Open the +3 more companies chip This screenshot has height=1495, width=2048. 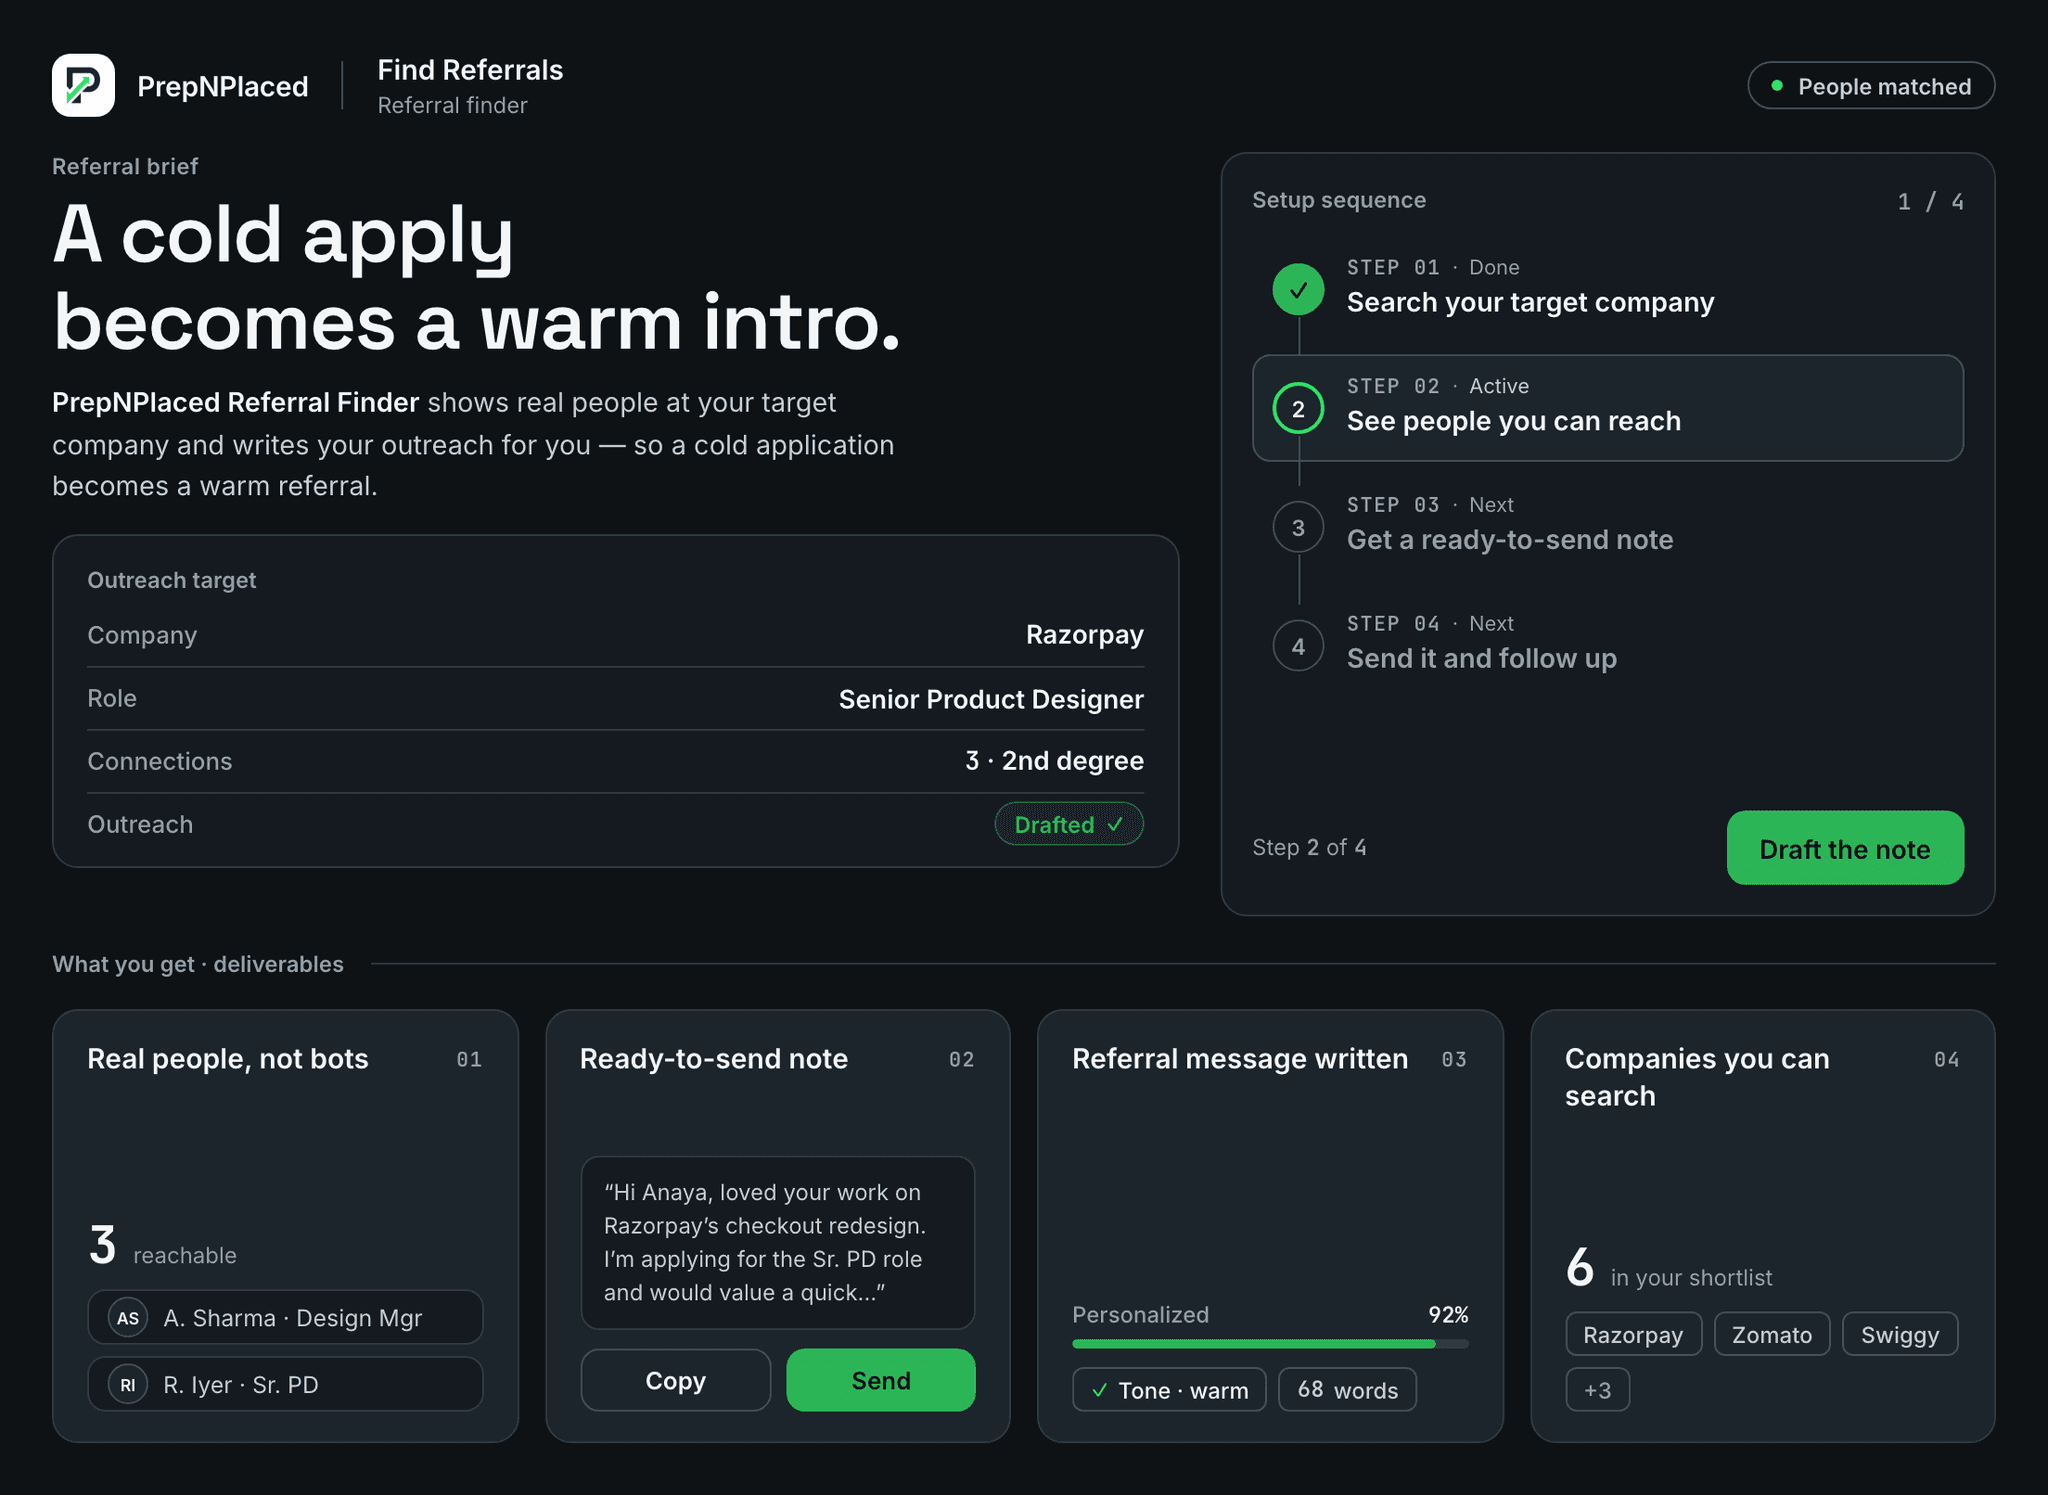point(1598,1390)
